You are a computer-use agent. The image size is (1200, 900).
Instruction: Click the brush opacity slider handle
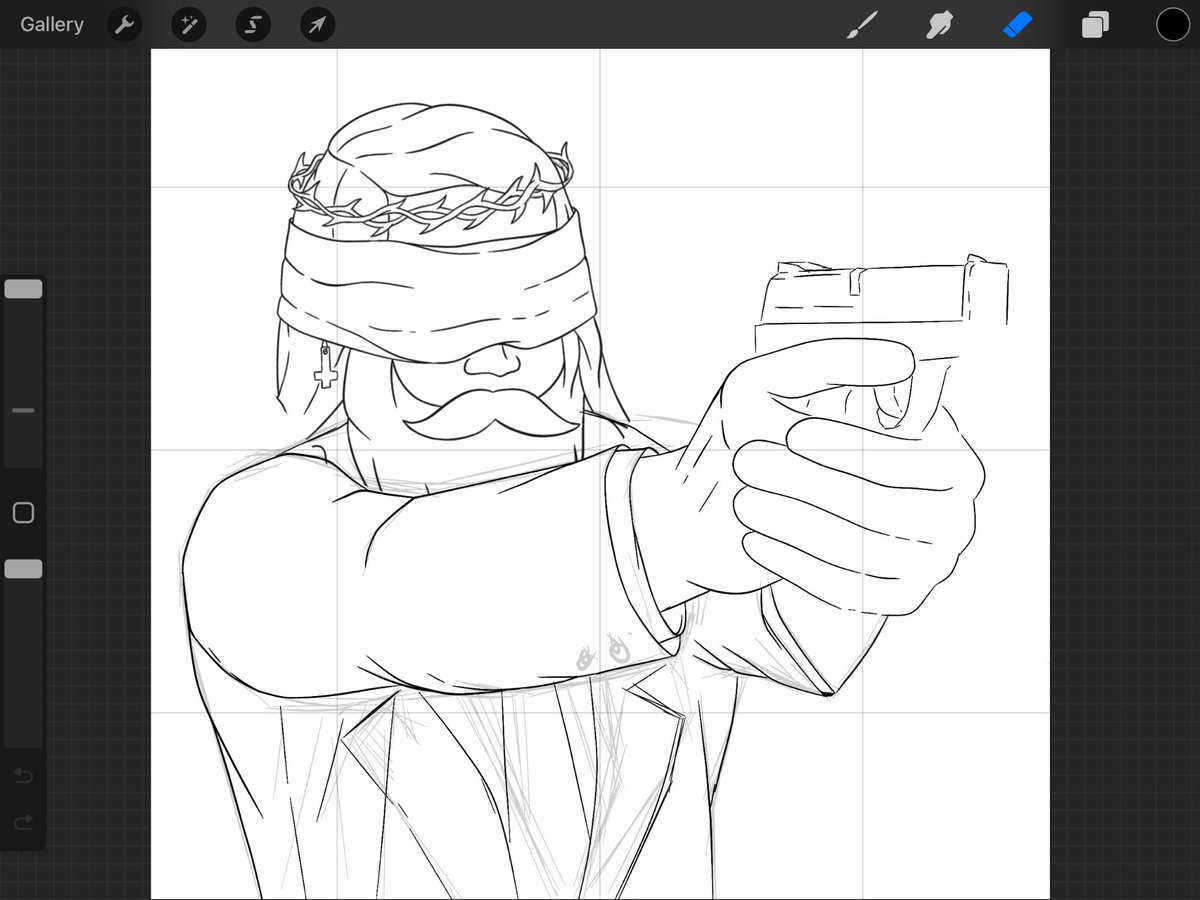click(23, 569)
